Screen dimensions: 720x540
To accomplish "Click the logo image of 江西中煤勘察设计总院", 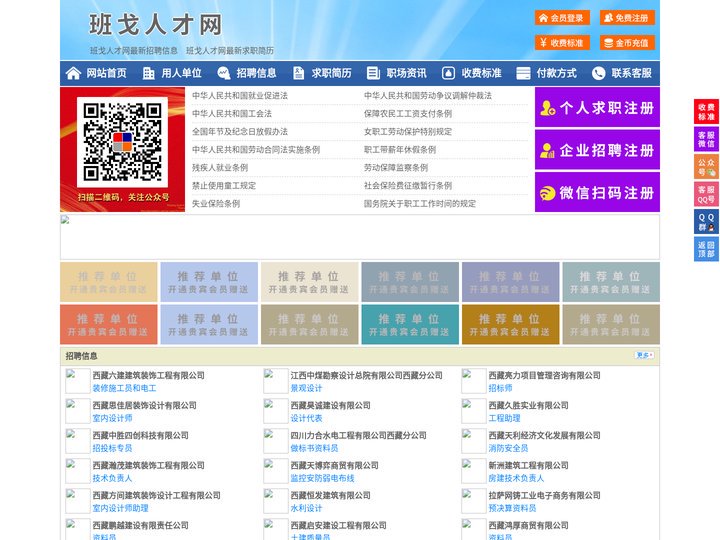I will click(276, 381).
